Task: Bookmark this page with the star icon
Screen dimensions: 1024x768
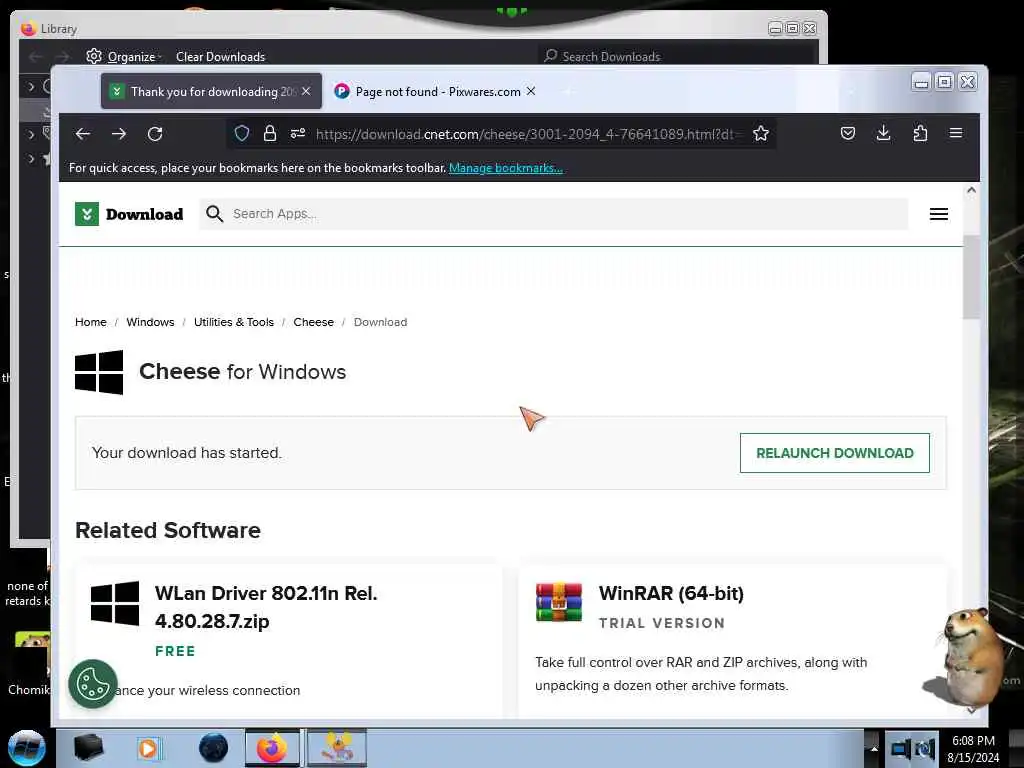Action: [761, 134]
